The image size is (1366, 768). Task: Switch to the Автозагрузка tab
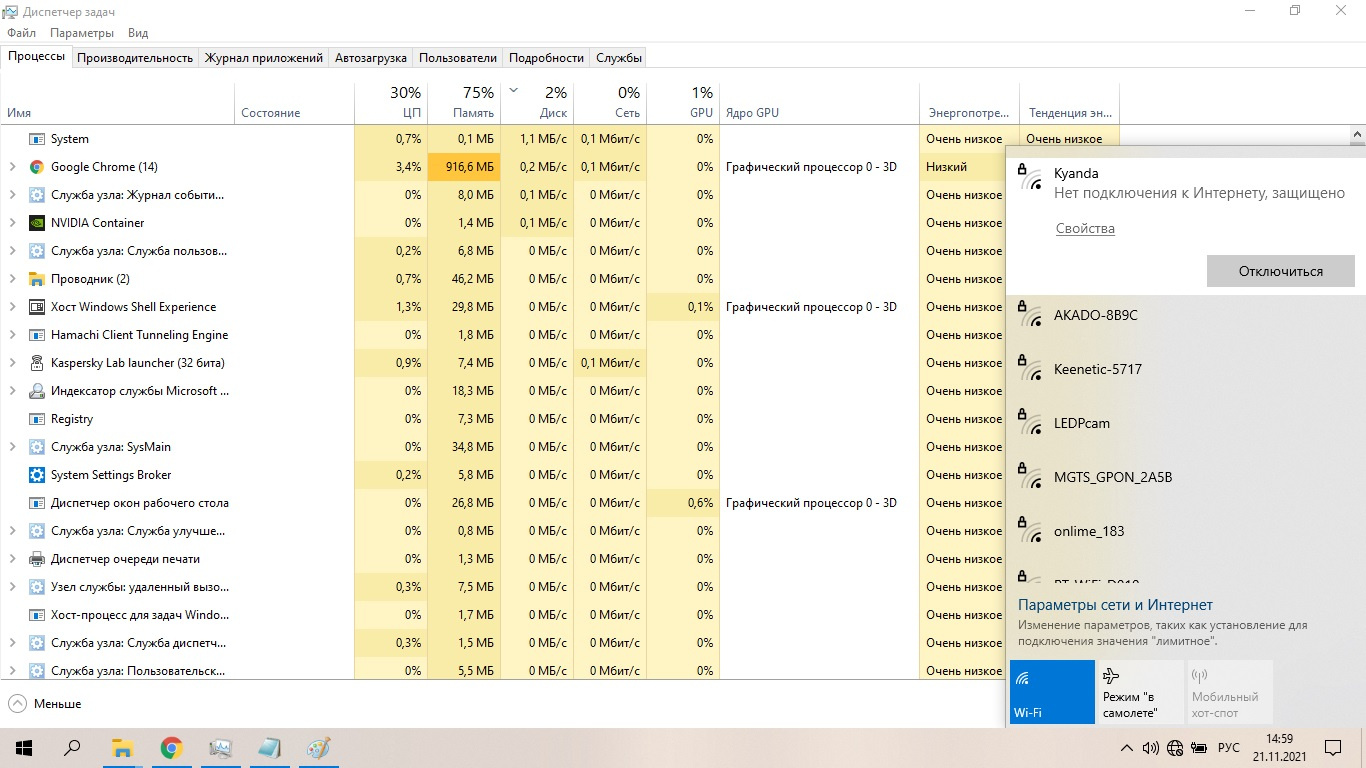point(371,58)
